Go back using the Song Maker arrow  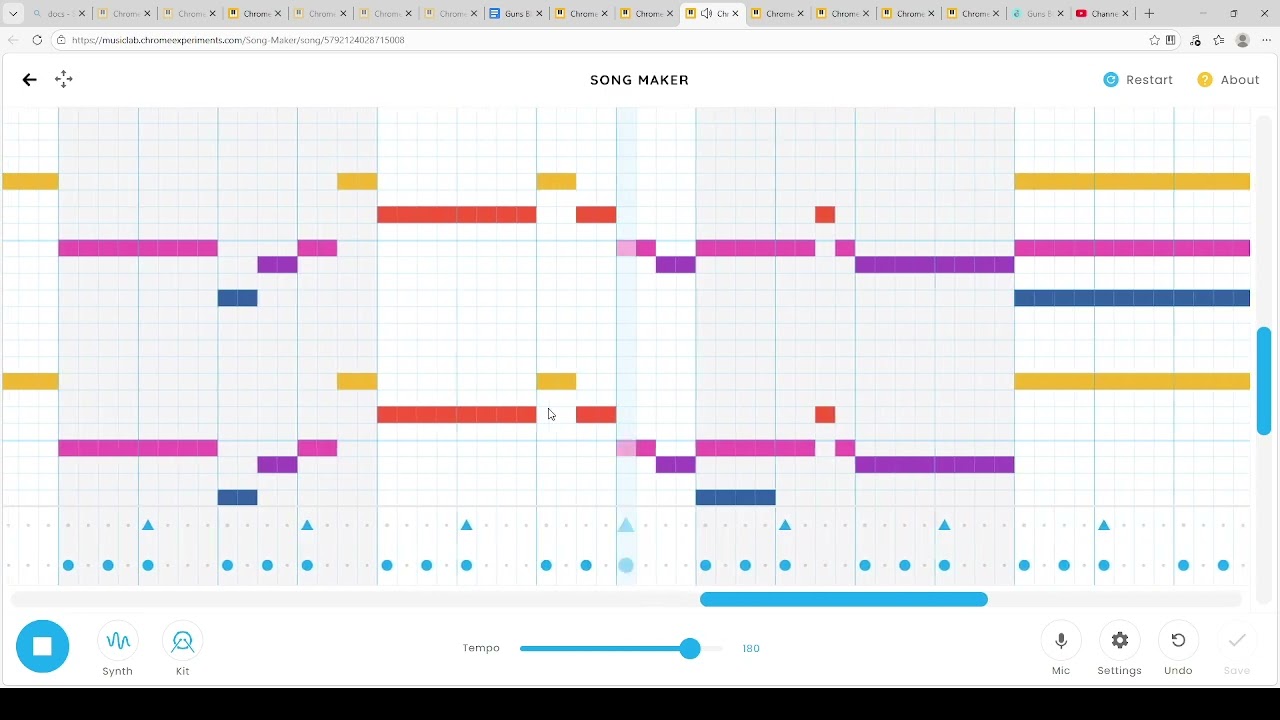click(x=29, y=79)
